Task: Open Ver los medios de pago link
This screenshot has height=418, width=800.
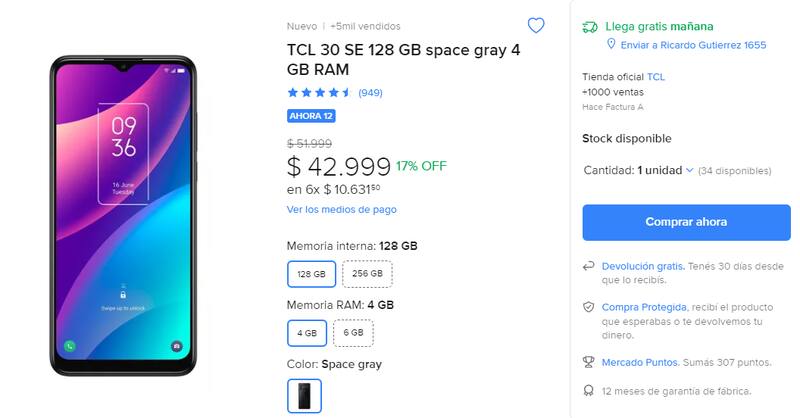Action: 341,210
